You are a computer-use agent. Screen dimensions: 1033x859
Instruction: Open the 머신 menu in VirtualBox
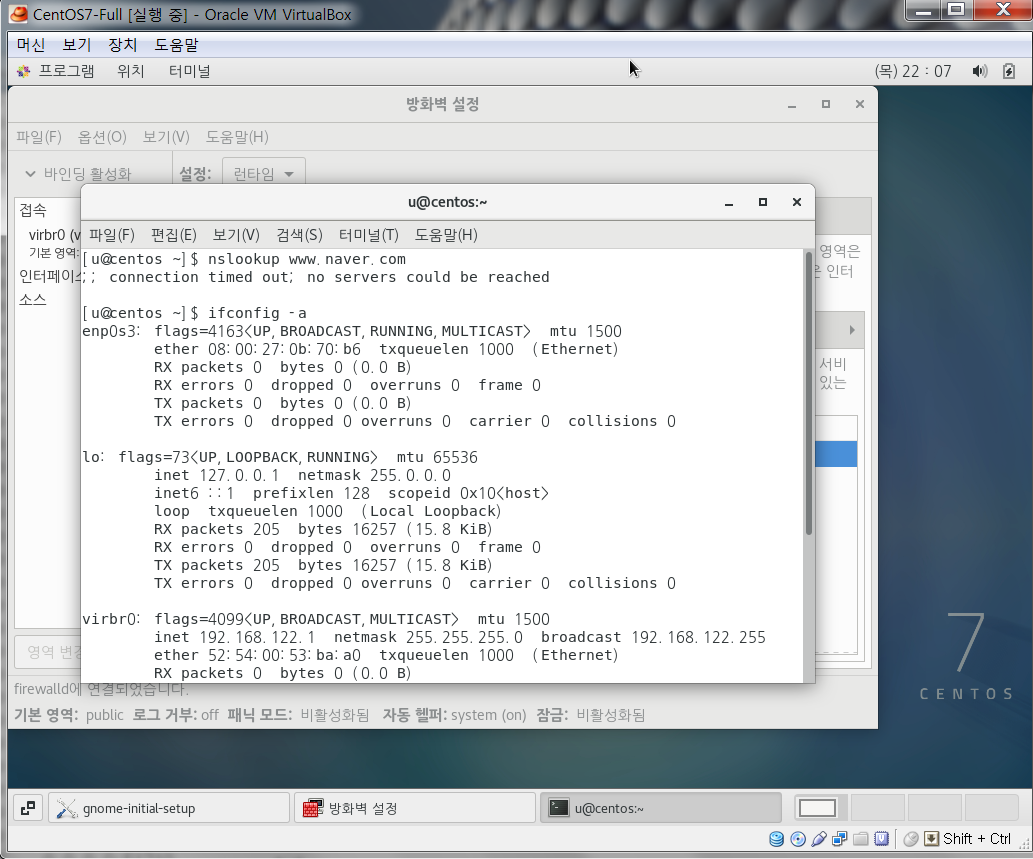(x=30, y=45)
